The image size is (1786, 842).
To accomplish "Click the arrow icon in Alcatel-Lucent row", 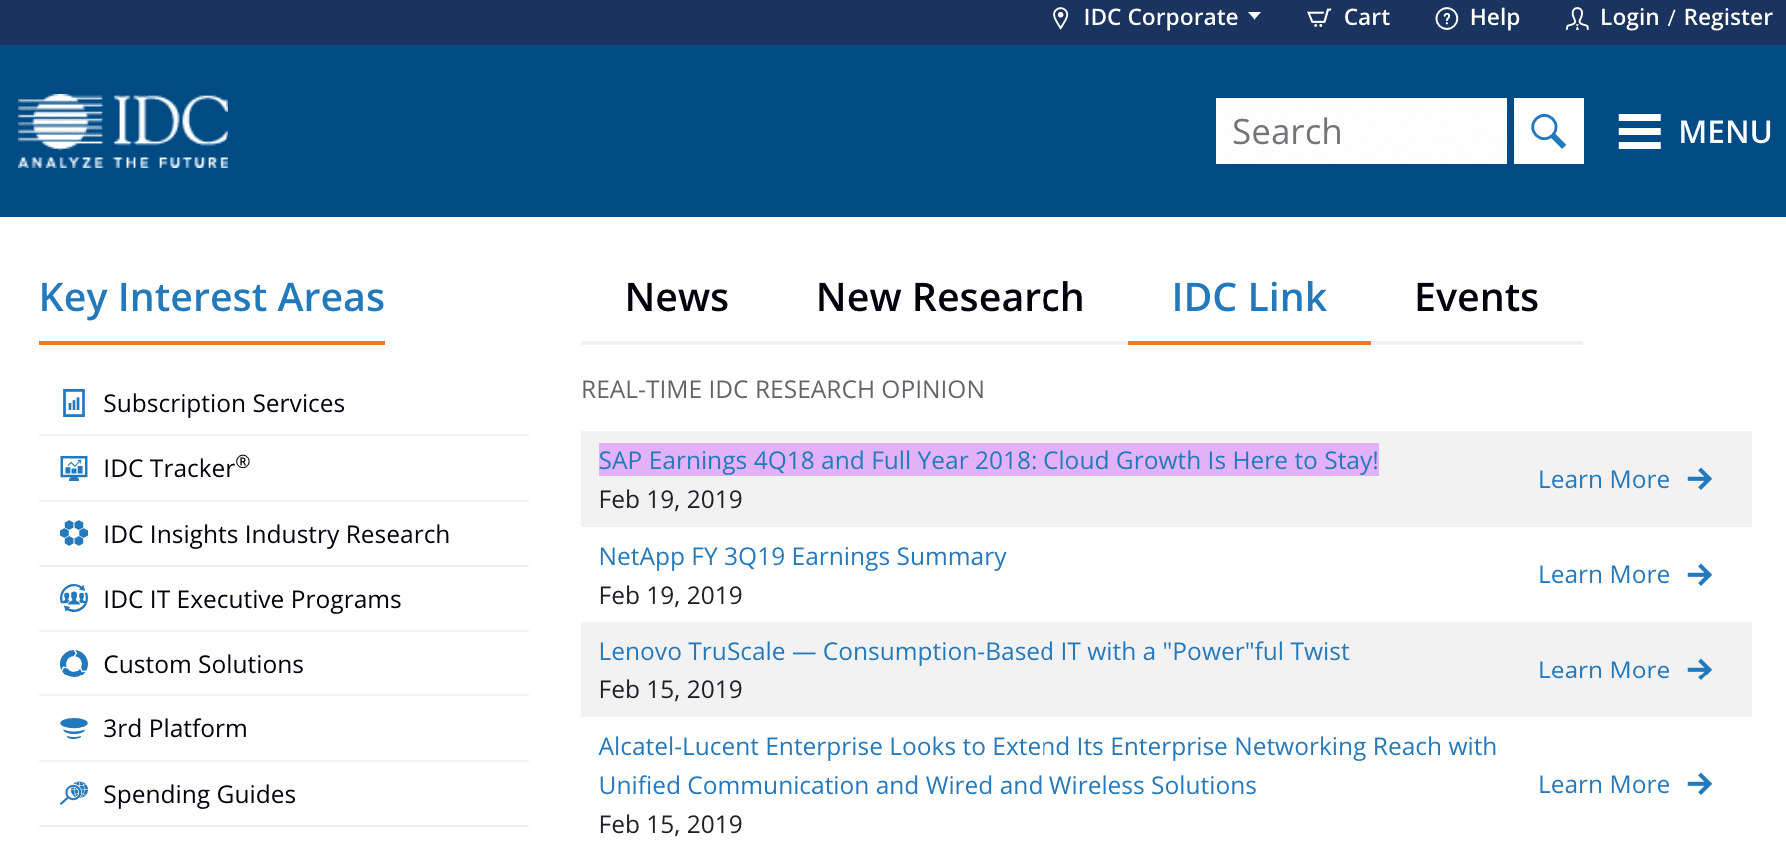I will (1700, 785).
